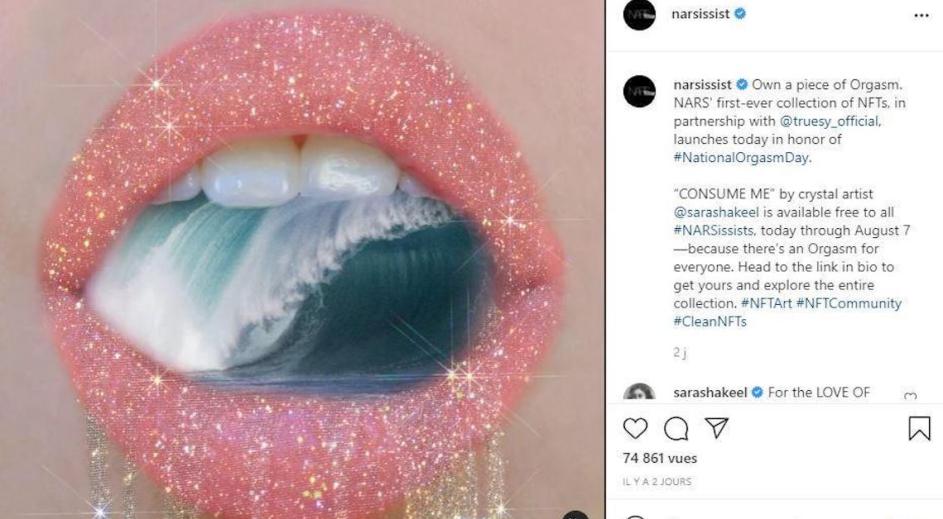The image size is (943, 519).
Task: Save the post with the bookmark icon
Action: (x=919, y=428)
